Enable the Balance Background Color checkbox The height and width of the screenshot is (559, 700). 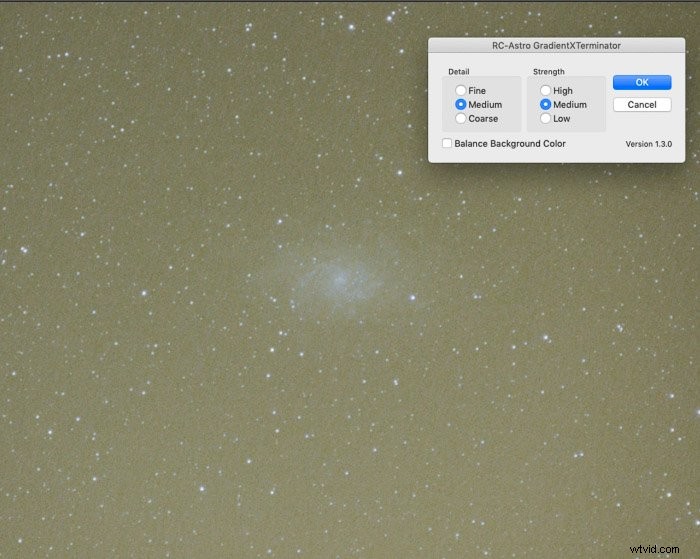447,143
